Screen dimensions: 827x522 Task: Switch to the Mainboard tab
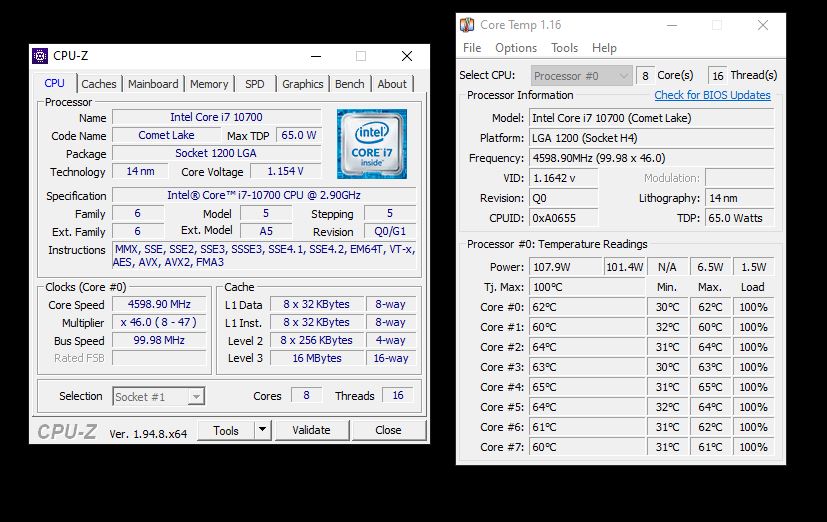tap(153, 84)
